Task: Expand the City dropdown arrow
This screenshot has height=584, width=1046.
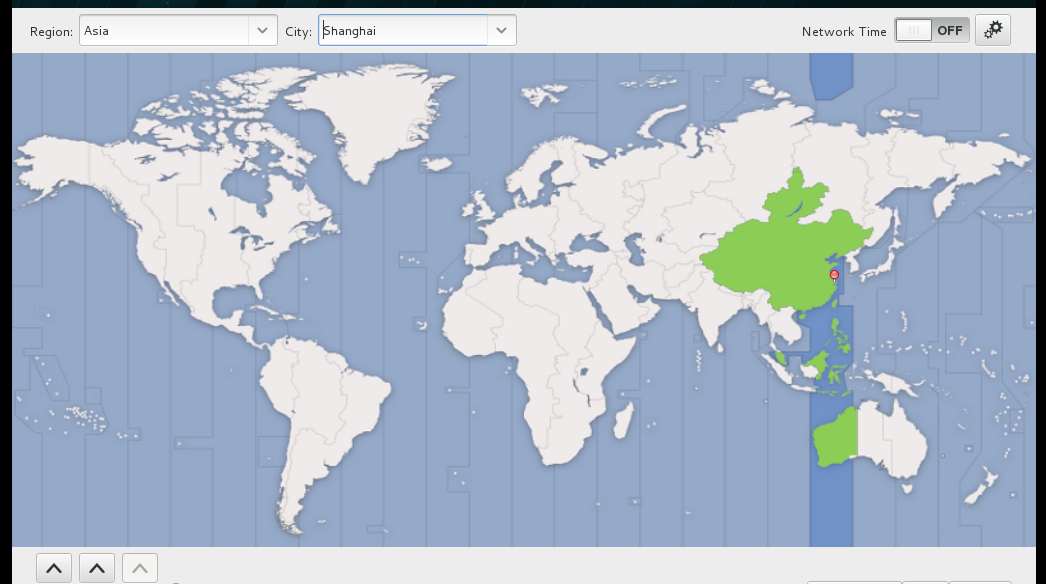Action: [x=502, y=31]
